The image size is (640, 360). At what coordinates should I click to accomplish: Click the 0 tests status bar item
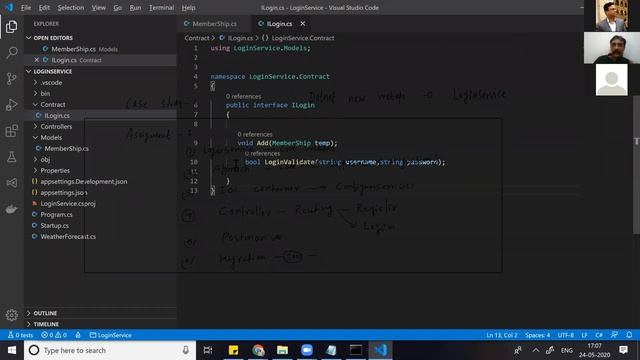click(20, 335)
